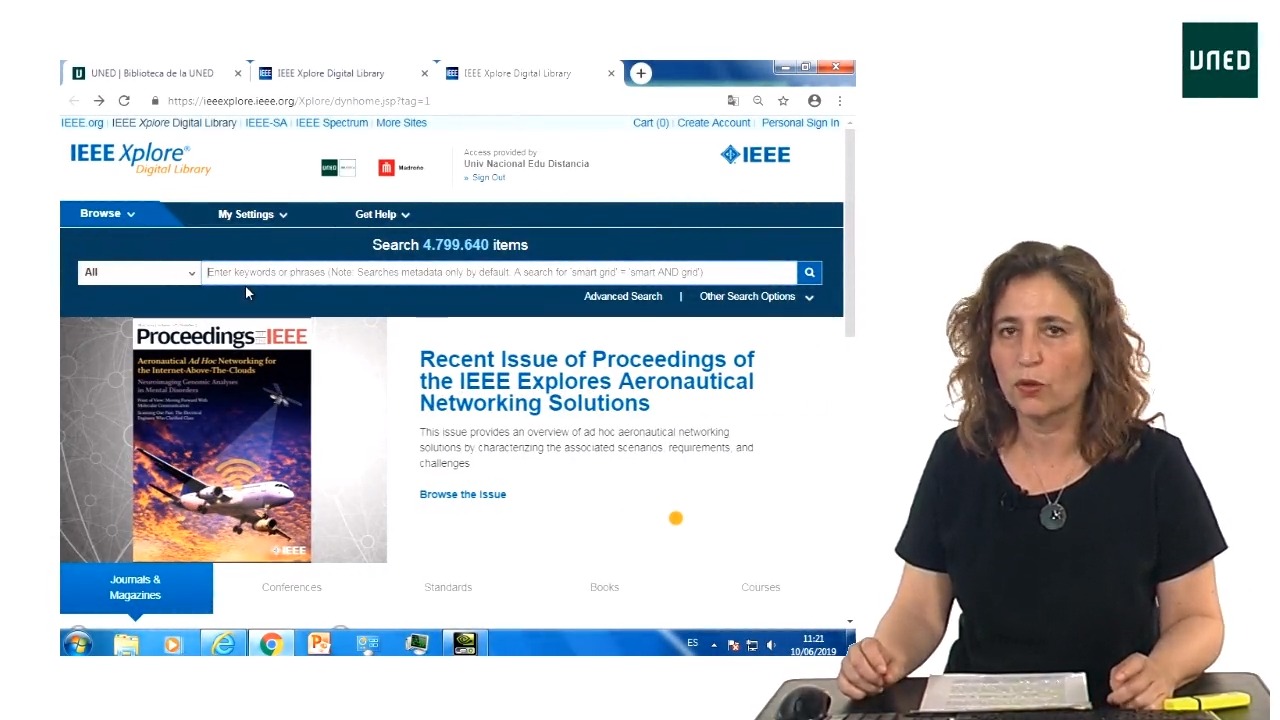Click the Madroño consortium logo
Screen dimensions: 1280x720
pos(401,167)
